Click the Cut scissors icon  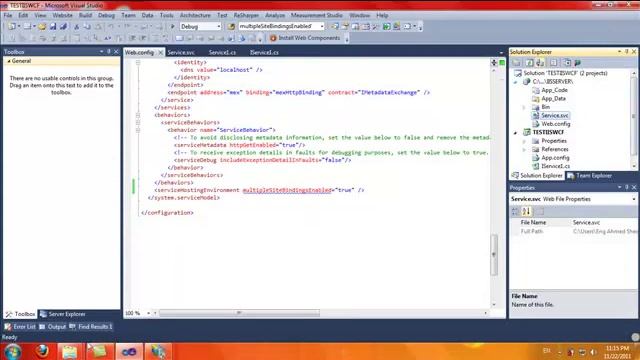pos(76,27)
